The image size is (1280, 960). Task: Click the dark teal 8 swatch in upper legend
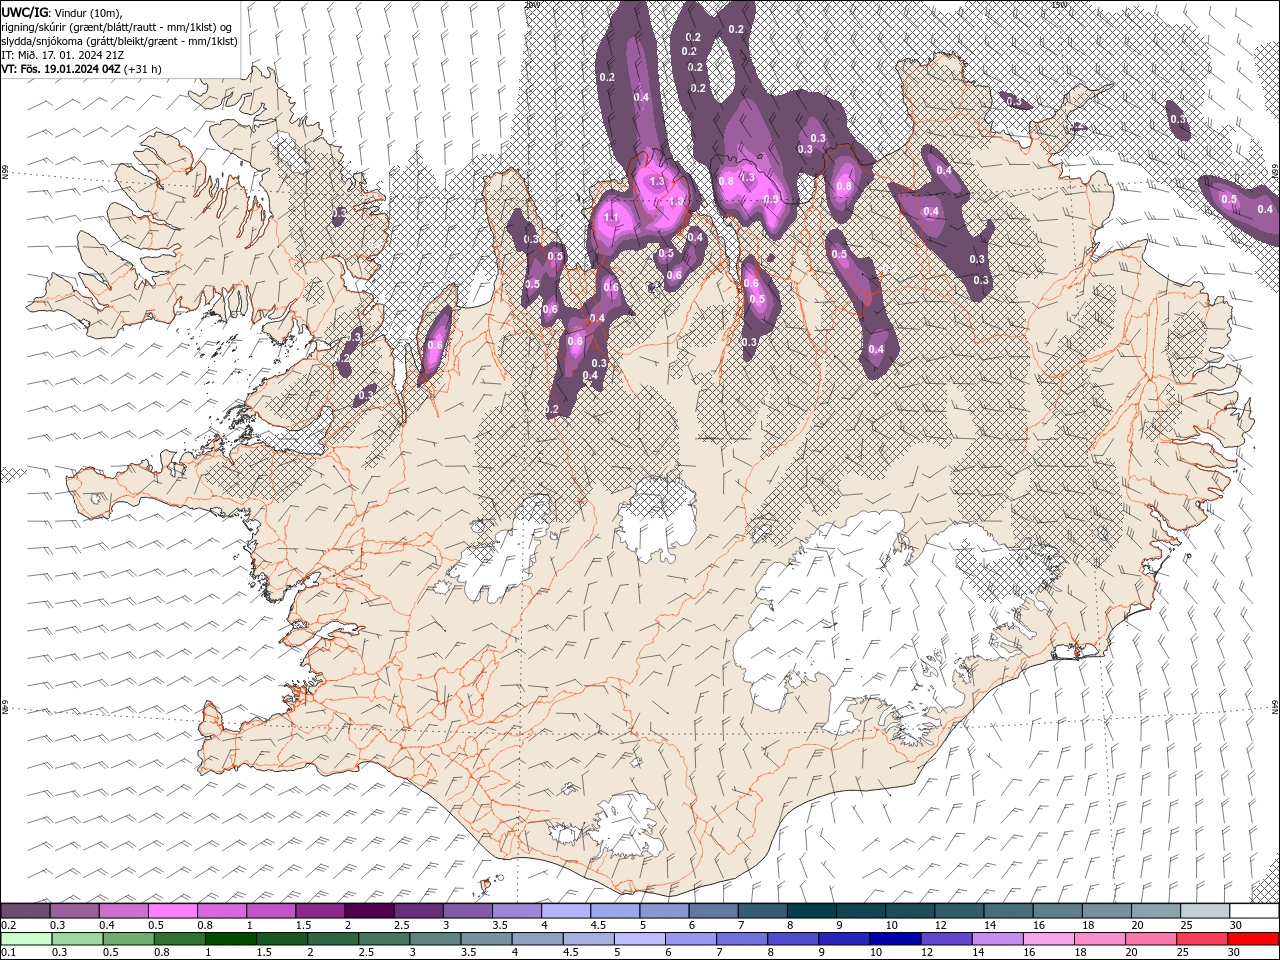[811, 911]
